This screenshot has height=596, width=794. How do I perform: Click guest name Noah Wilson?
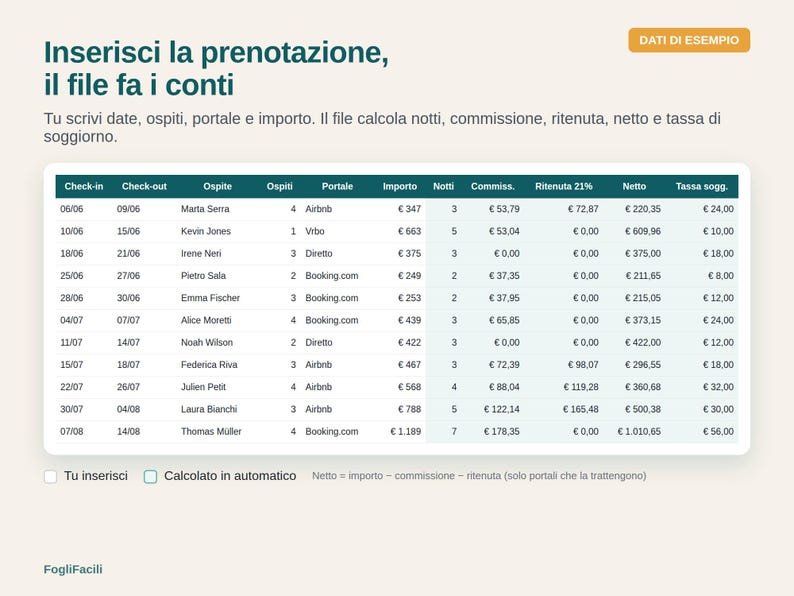click(x=207, y=342)
